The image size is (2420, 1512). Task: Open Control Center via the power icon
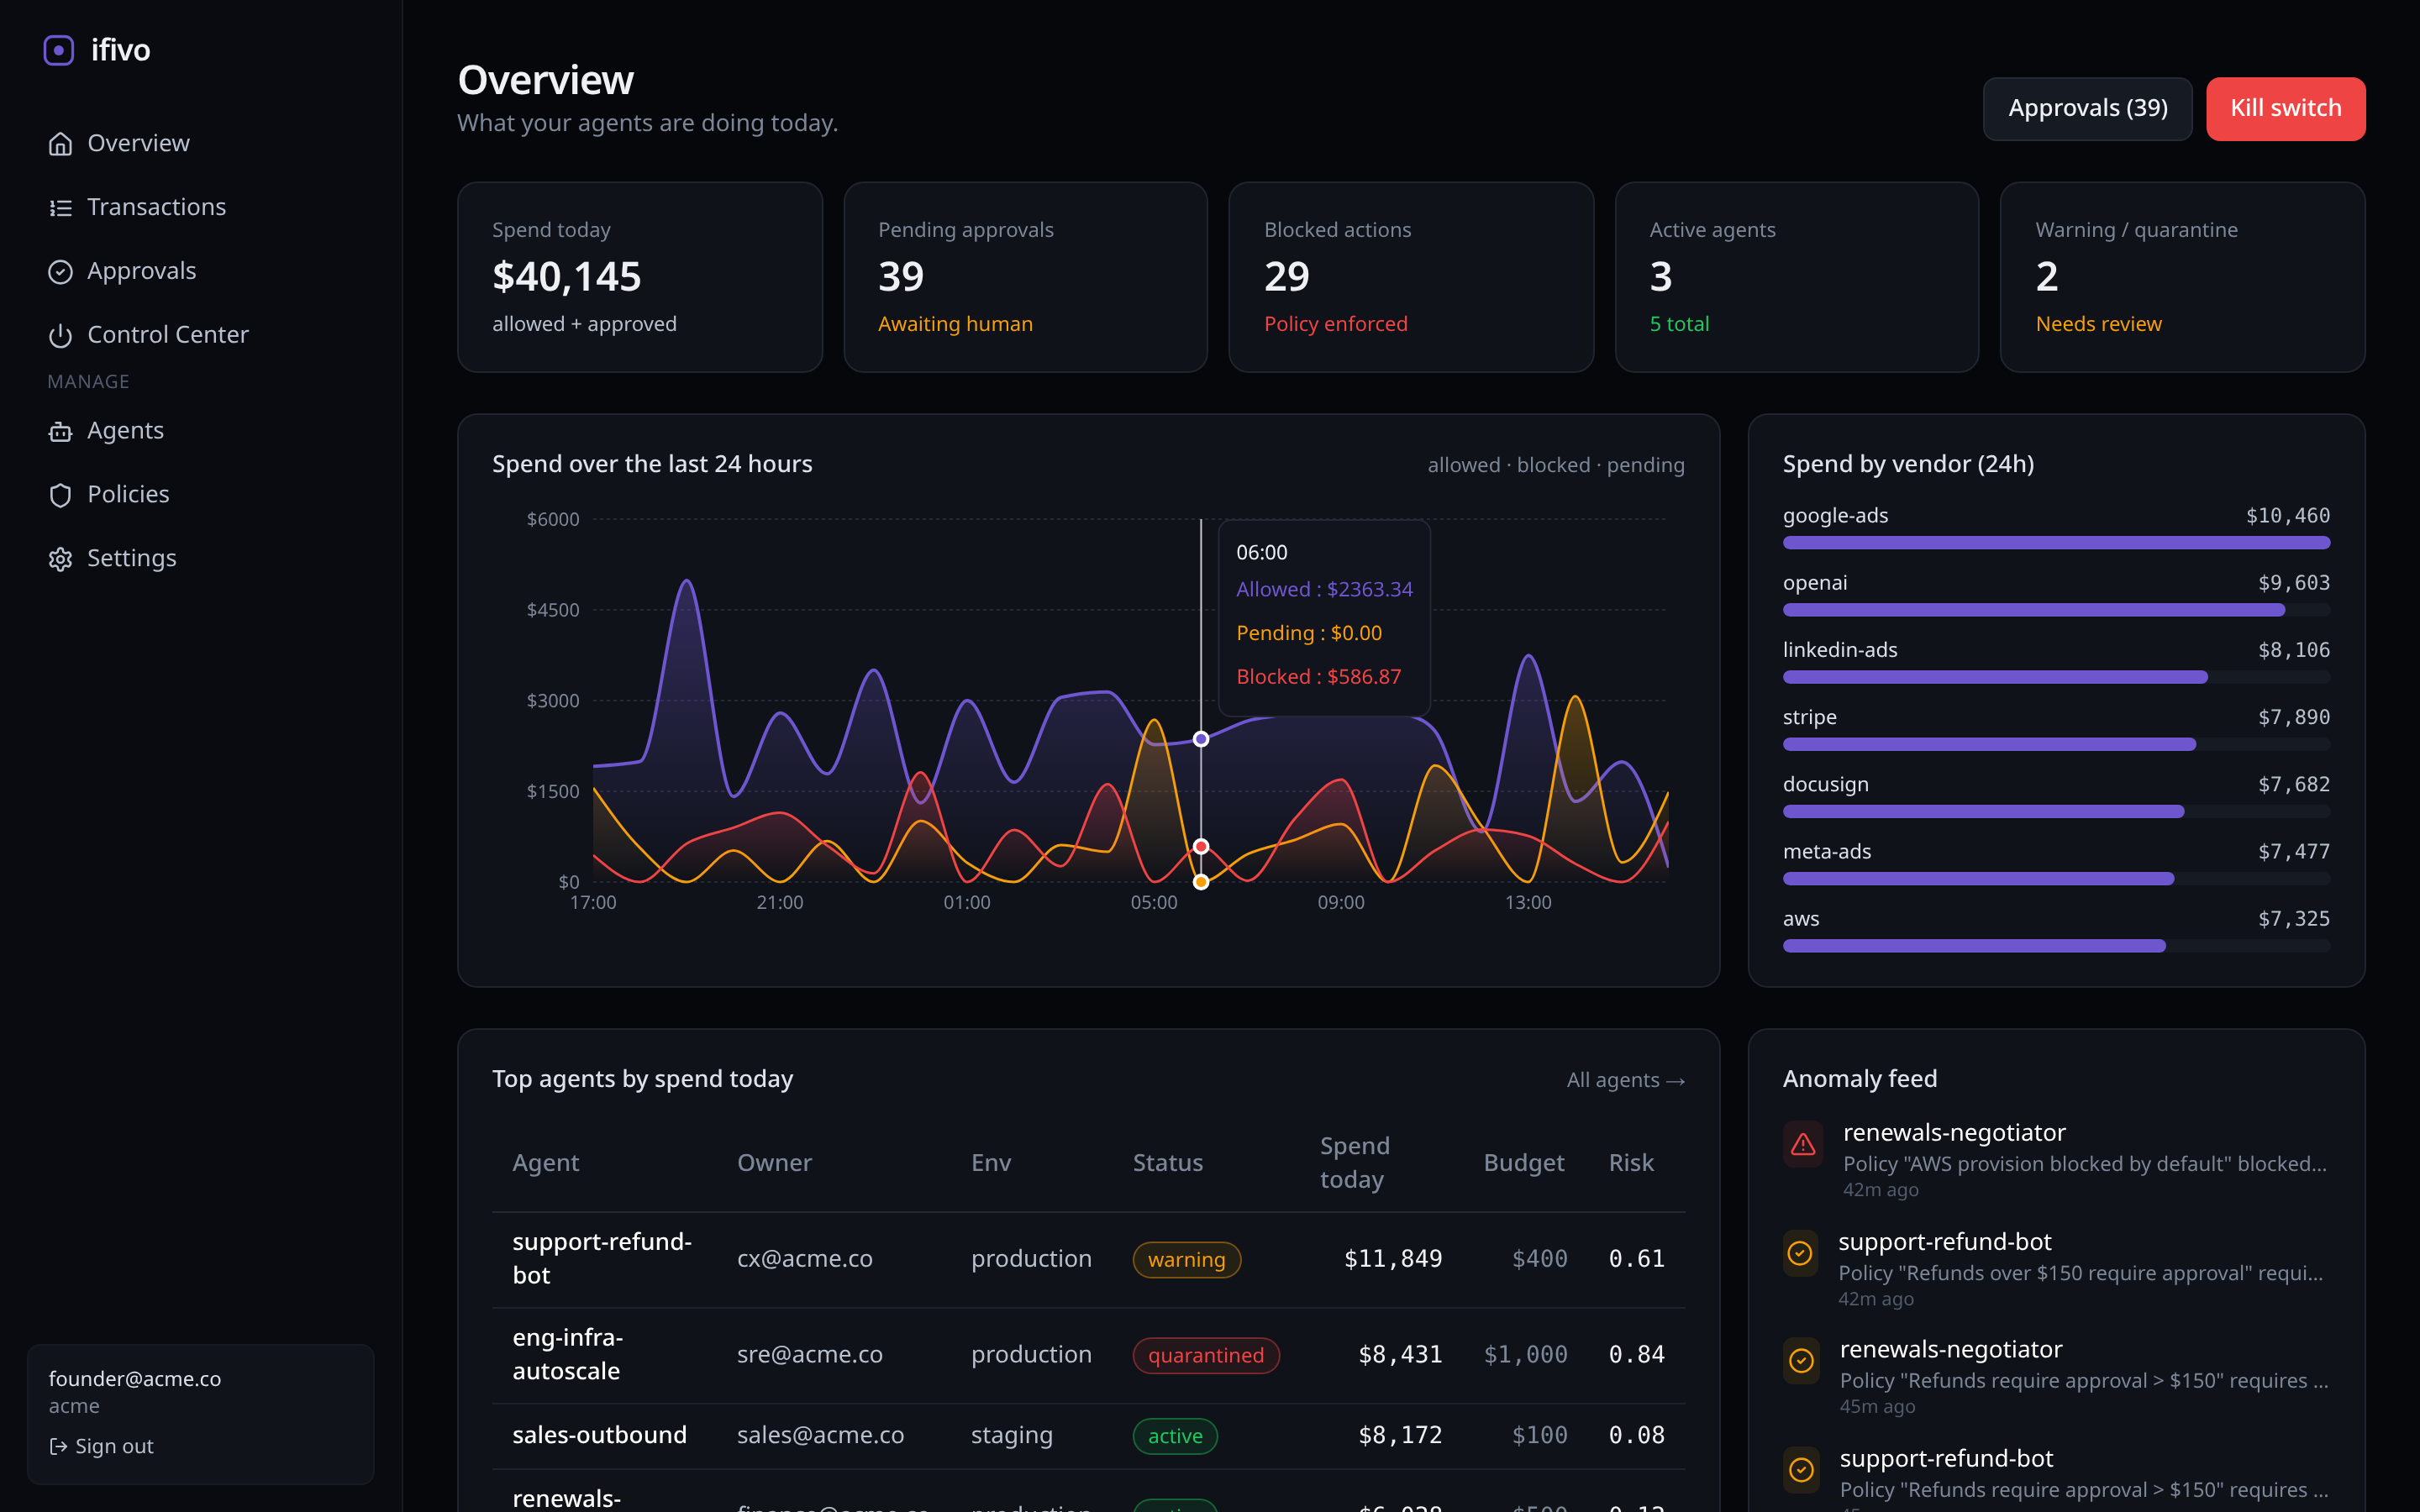click(60, 335)
